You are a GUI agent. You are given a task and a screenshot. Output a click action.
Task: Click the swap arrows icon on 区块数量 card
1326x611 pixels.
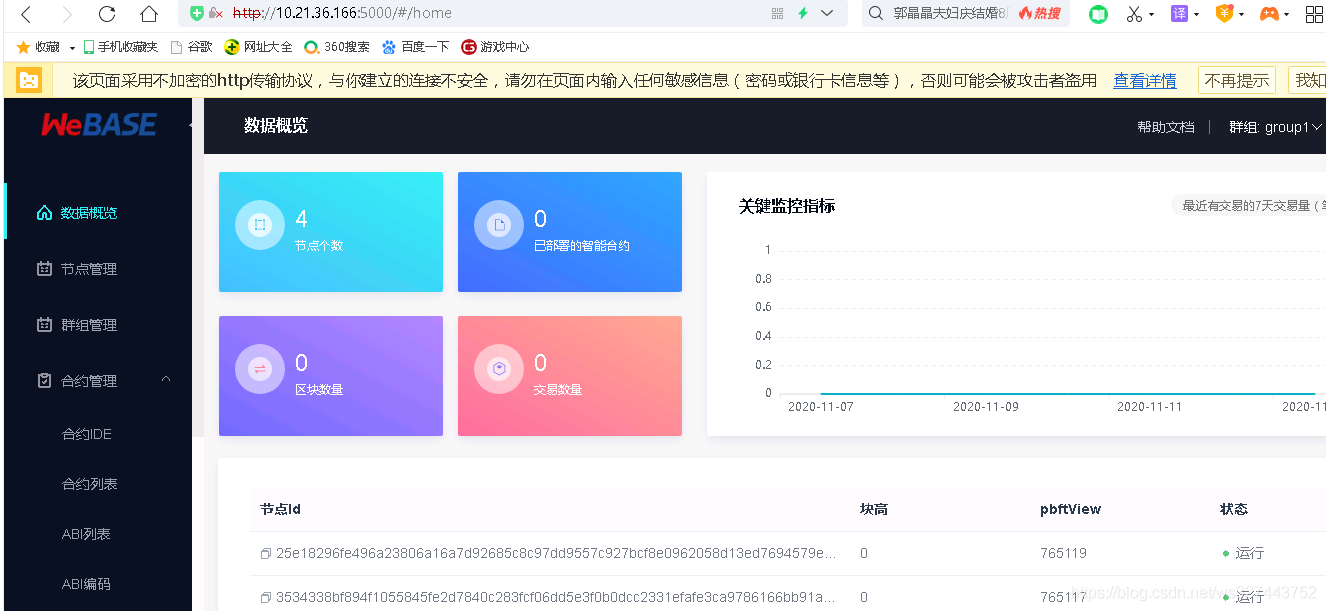click(x=260, y=369)
